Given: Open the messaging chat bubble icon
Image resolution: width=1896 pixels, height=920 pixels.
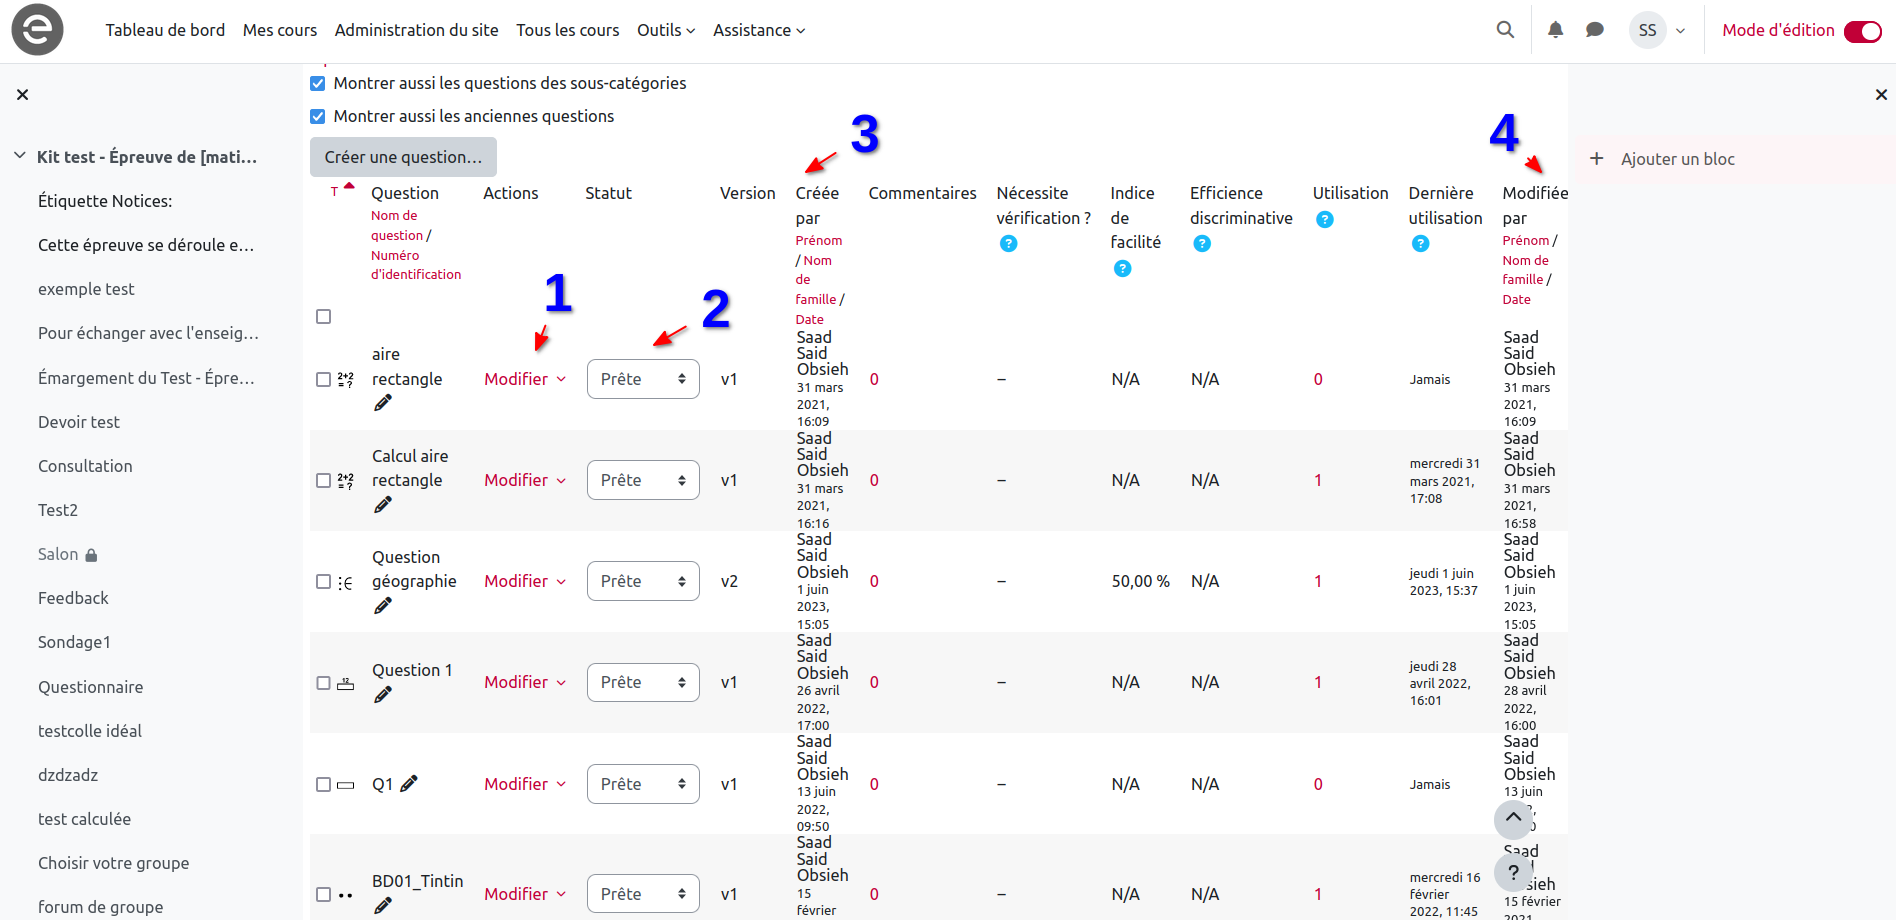Looking at the screenshot, I should tap(1595, 30).
